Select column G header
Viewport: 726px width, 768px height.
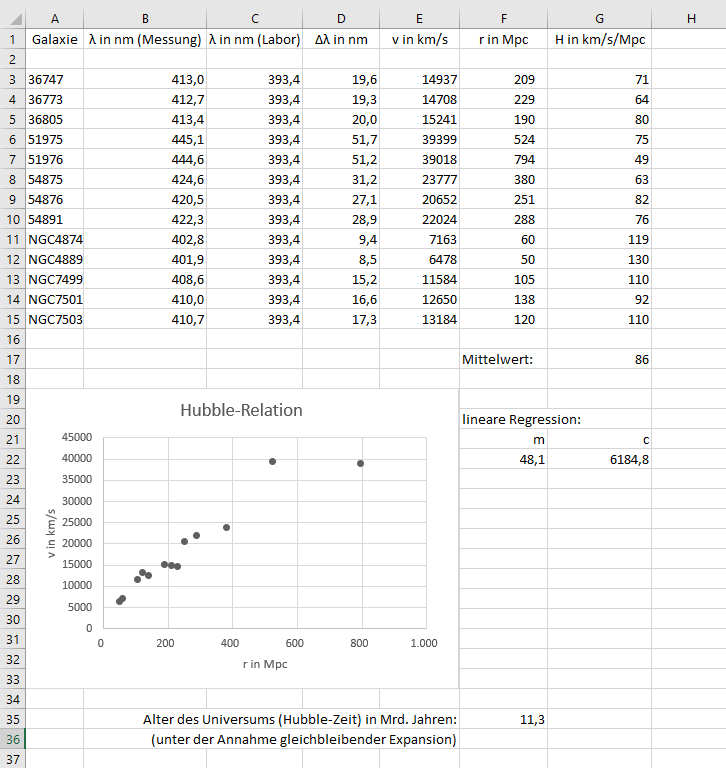599,18
